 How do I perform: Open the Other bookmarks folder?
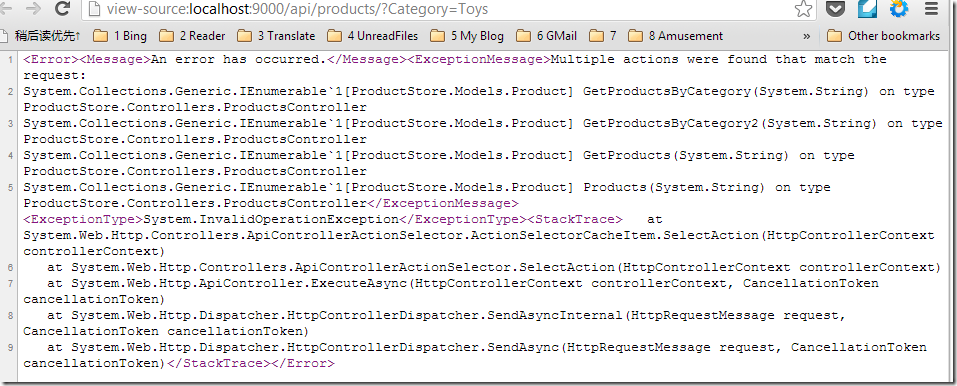pos(884,36)
